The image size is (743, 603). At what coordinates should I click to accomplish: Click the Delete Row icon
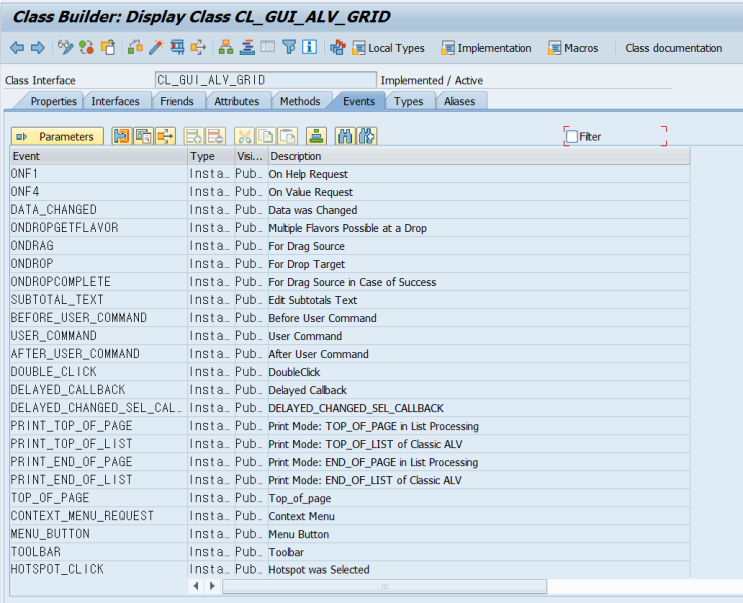click(x=216, y=136)
